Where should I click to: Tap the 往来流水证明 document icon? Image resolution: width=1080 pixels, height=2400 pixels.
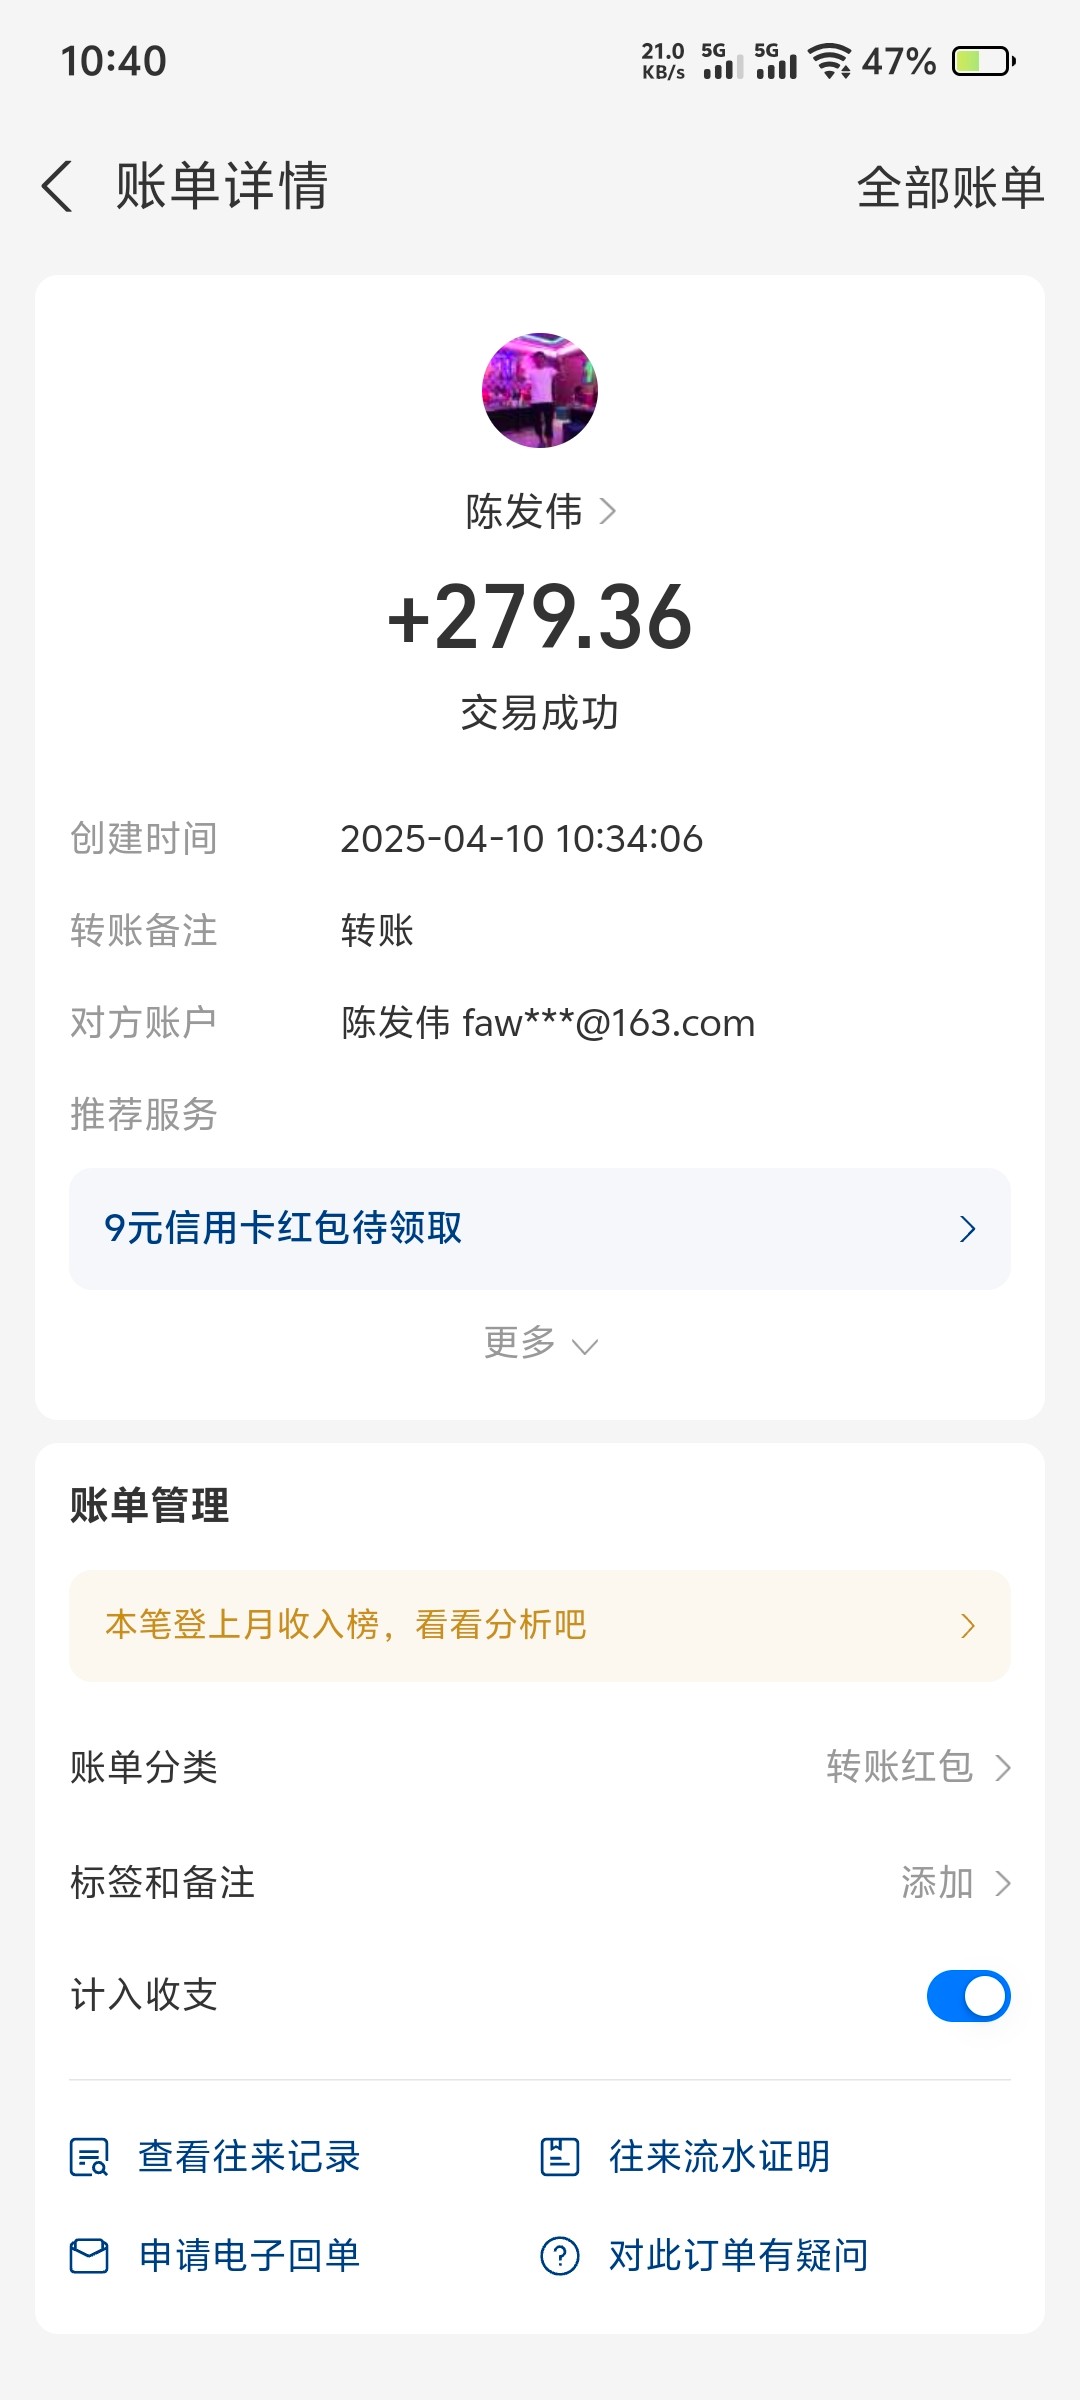tap(559, 2157)
